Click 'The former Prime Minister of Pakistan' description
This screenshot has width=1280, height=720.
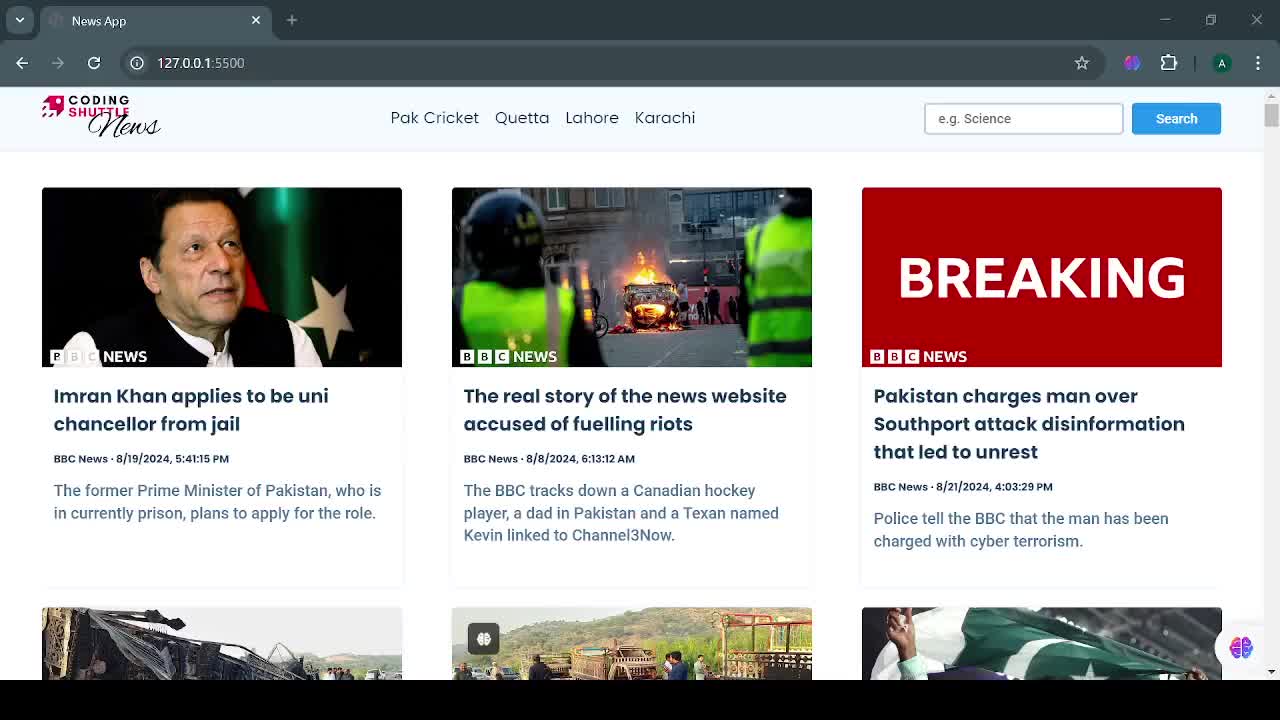[217, 502]
